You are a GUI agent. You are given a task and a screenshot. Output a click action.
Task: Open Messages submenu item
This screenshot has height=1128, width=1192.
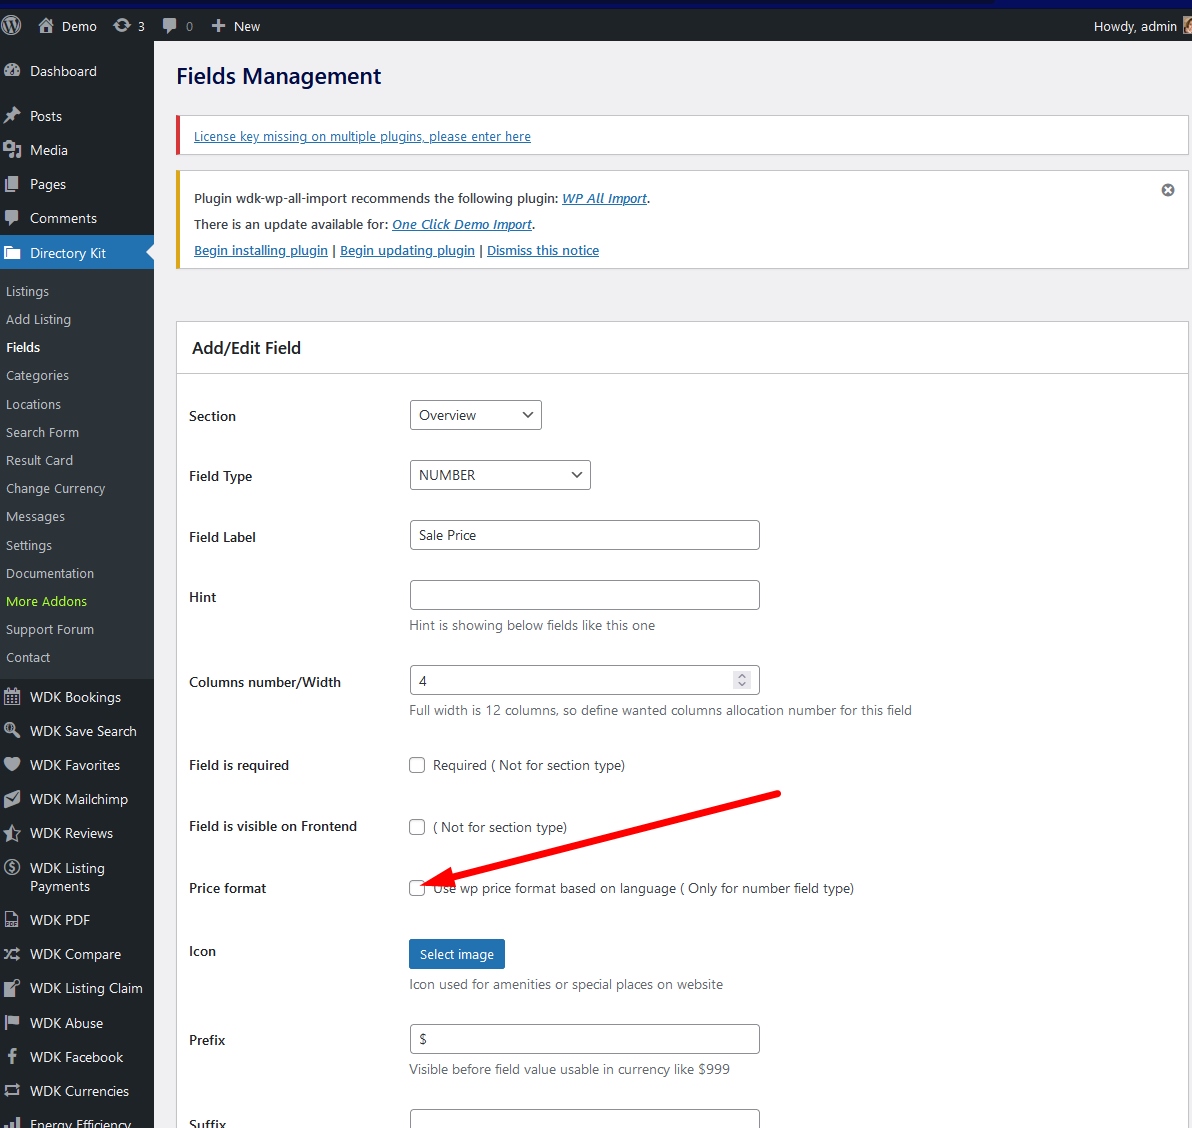coord(36,517)
